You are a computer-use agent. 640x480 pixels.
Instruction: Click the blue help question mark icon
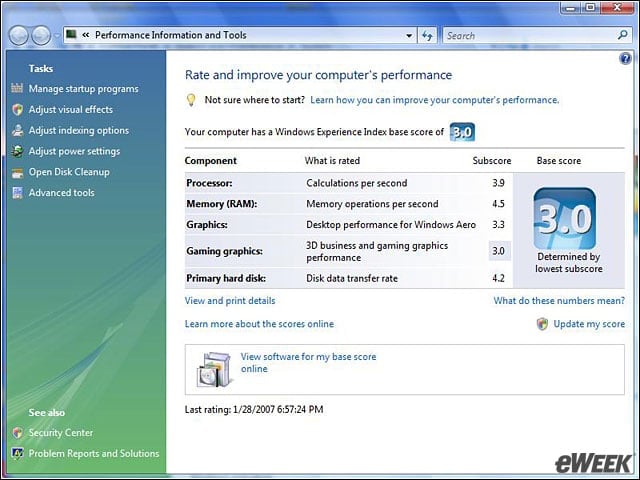click(x=625, y=59)
